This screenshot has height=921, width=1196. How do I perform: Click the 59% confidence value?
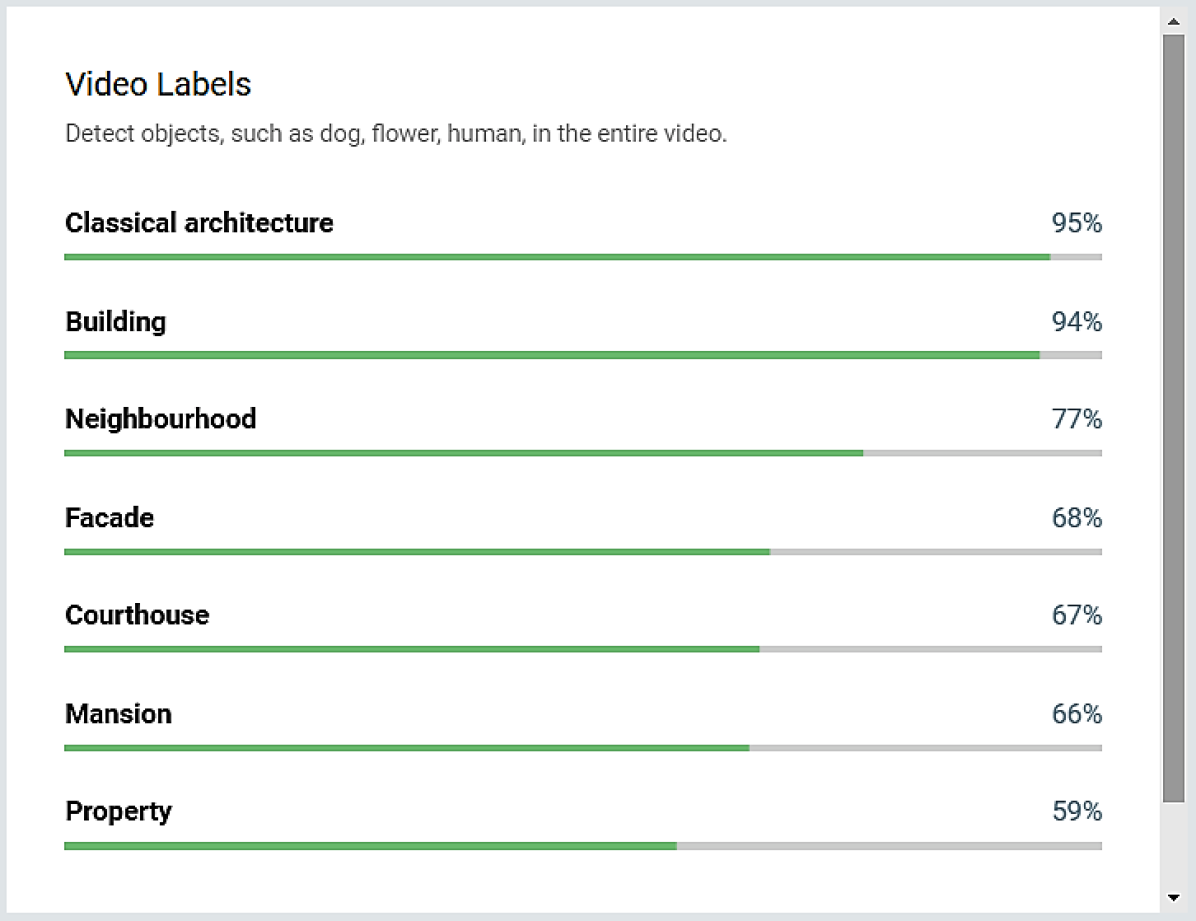1076,811
